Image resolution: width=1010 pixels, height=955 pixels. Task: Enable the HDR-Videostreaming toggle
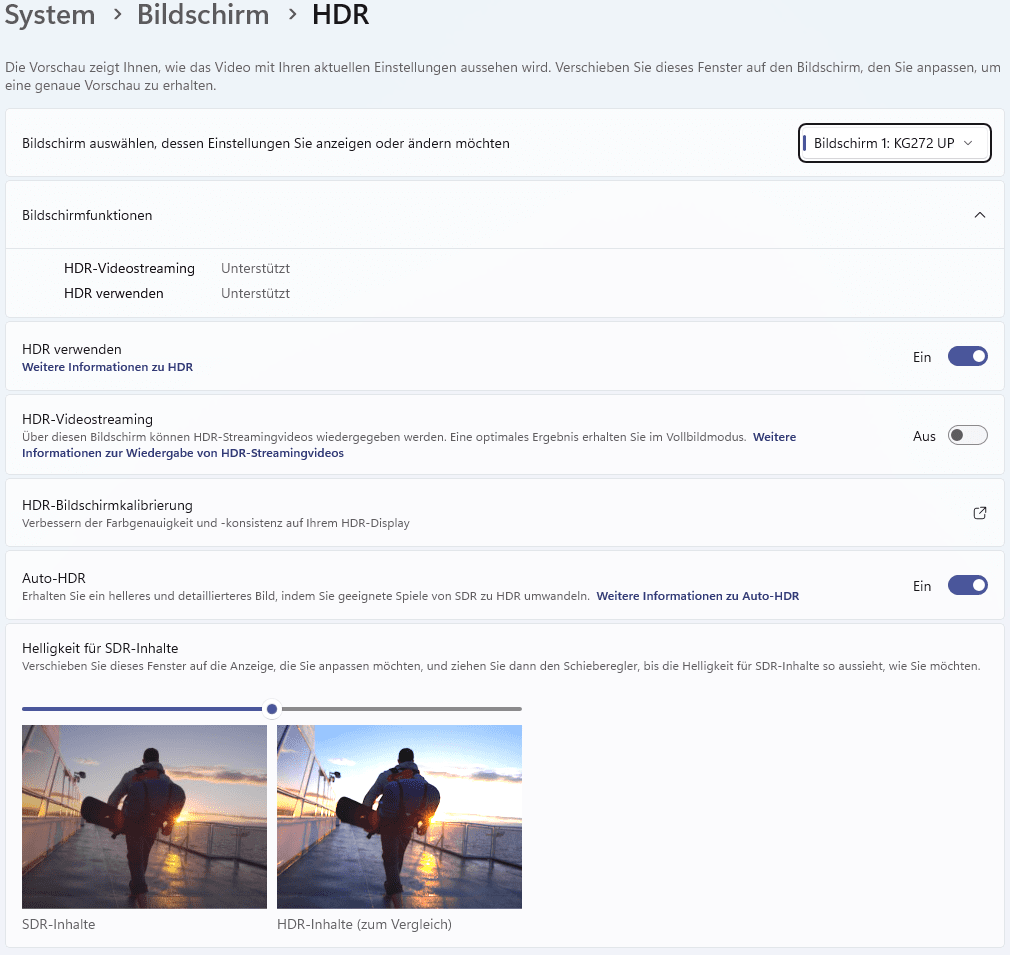click(x=967, y=436)
